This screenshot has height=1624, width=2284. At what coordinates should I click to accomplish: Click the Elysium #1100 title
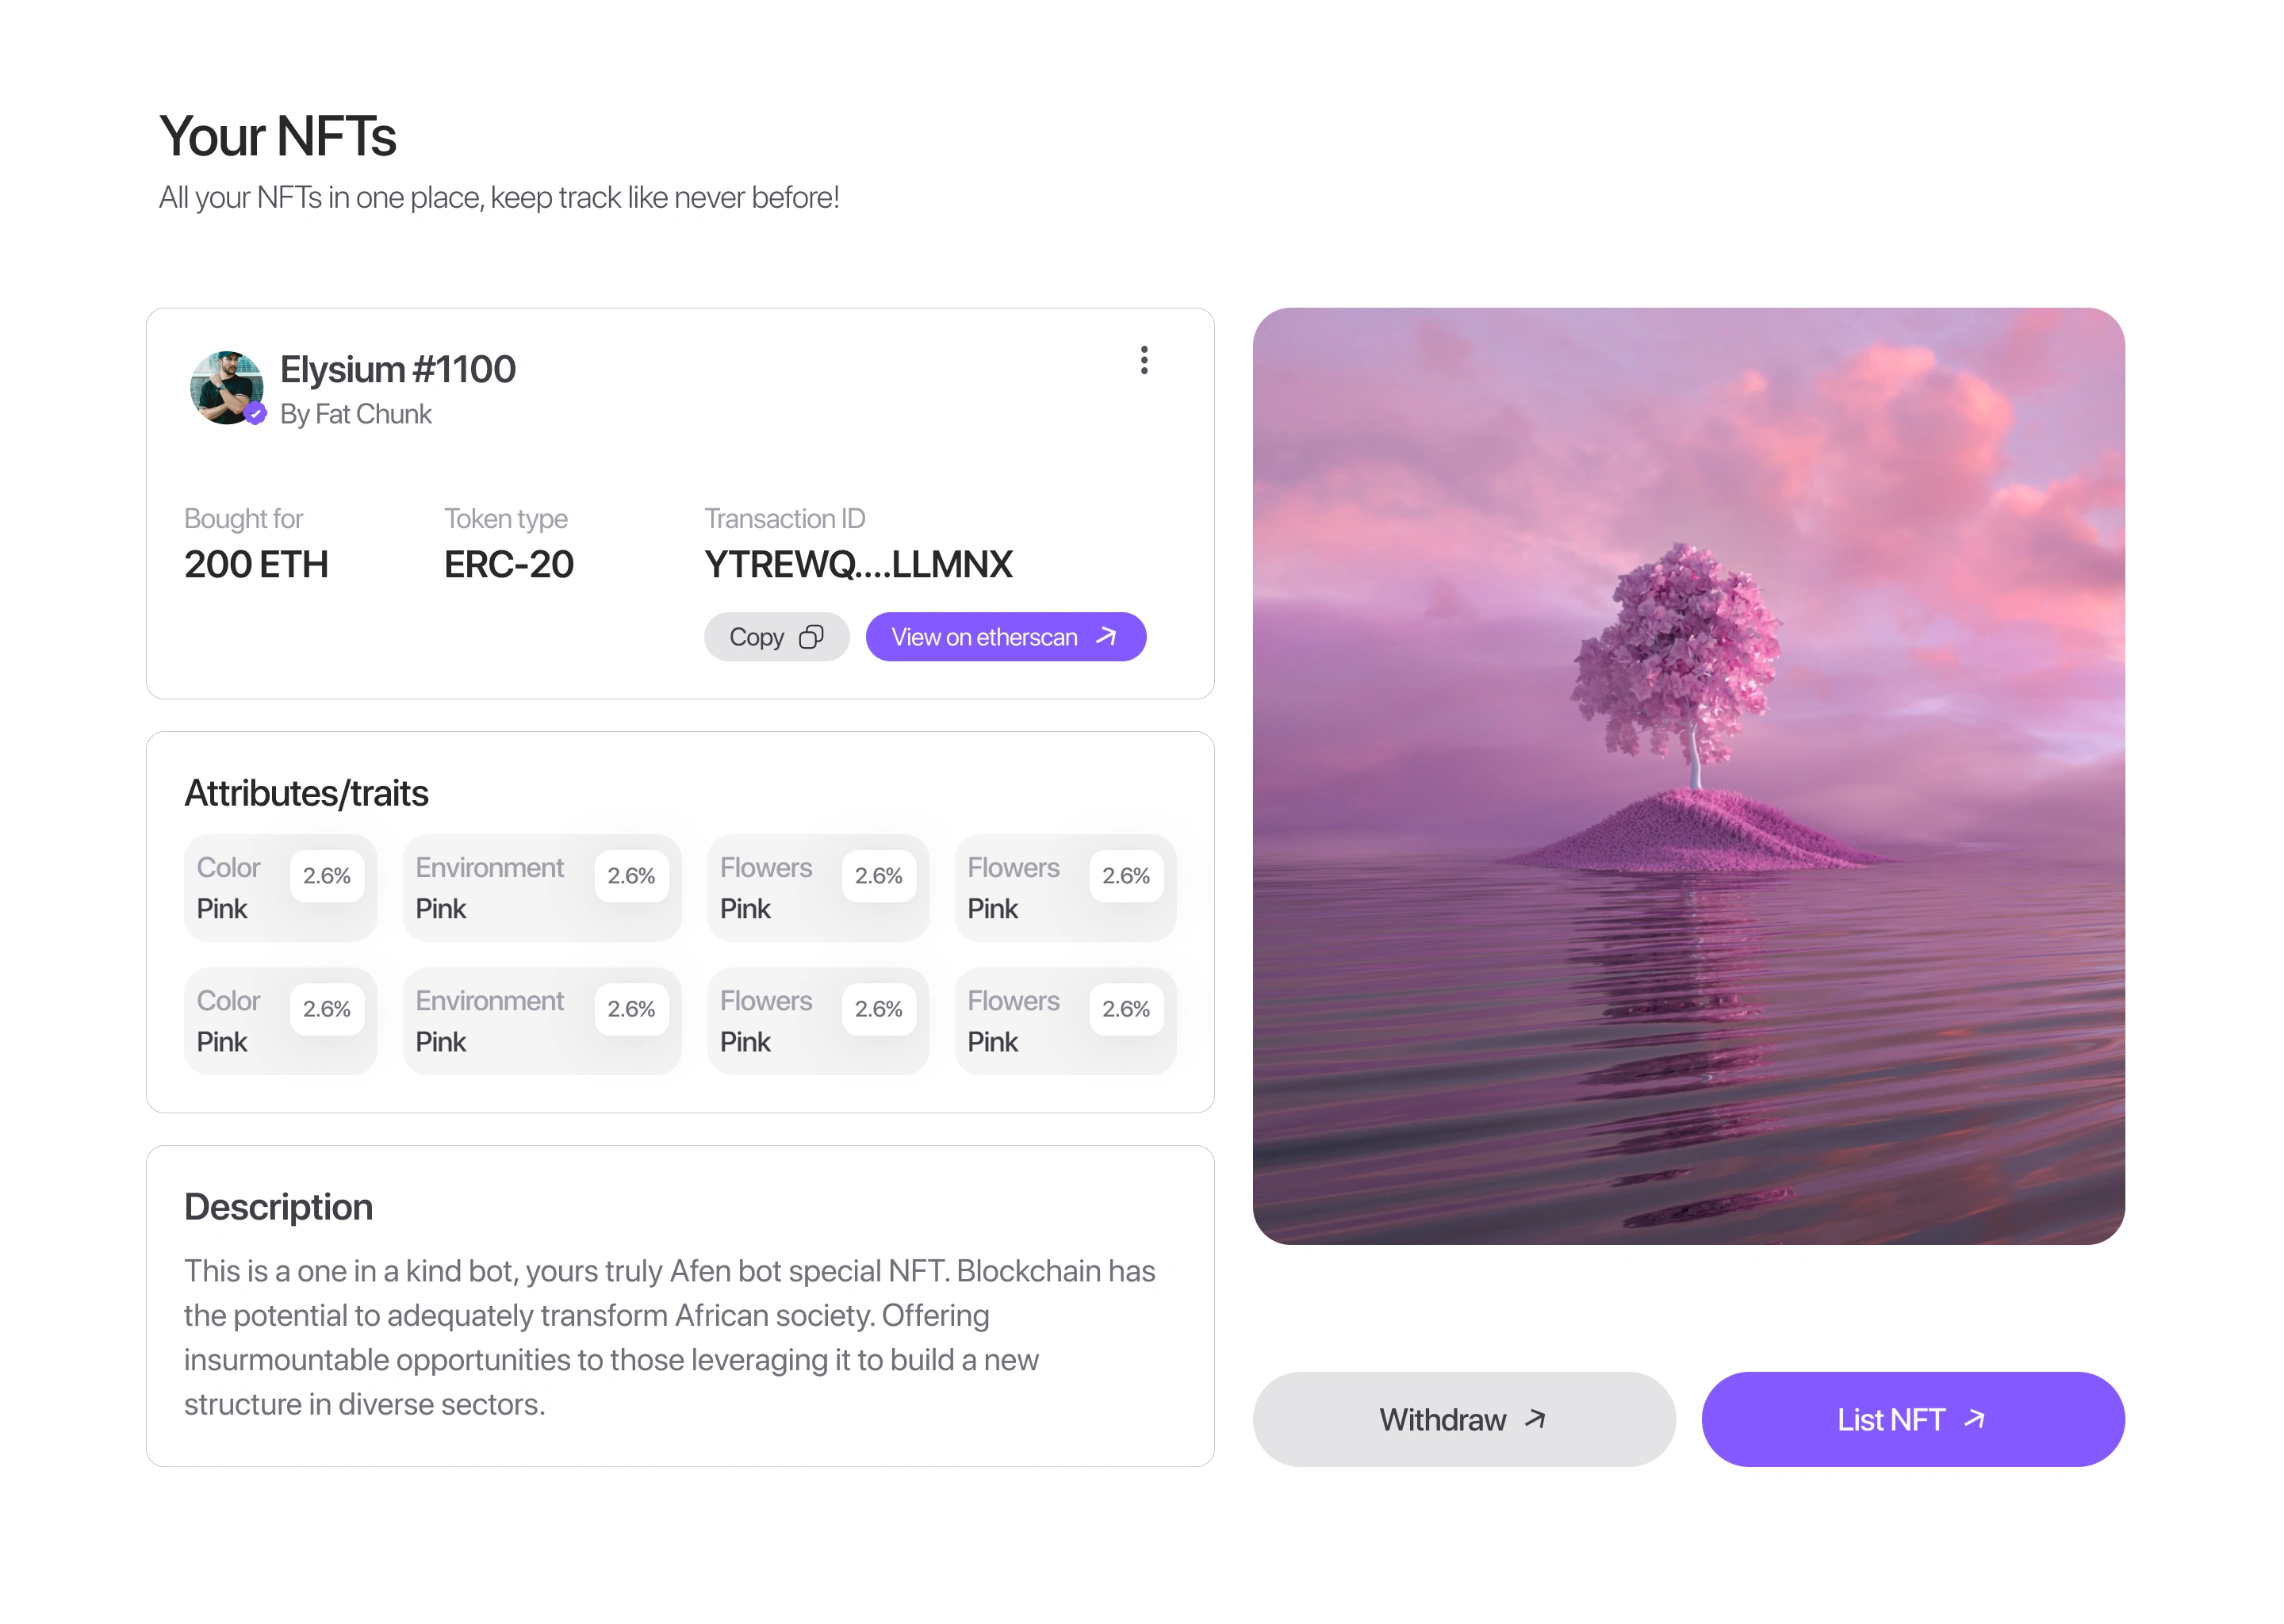[398, 370]
